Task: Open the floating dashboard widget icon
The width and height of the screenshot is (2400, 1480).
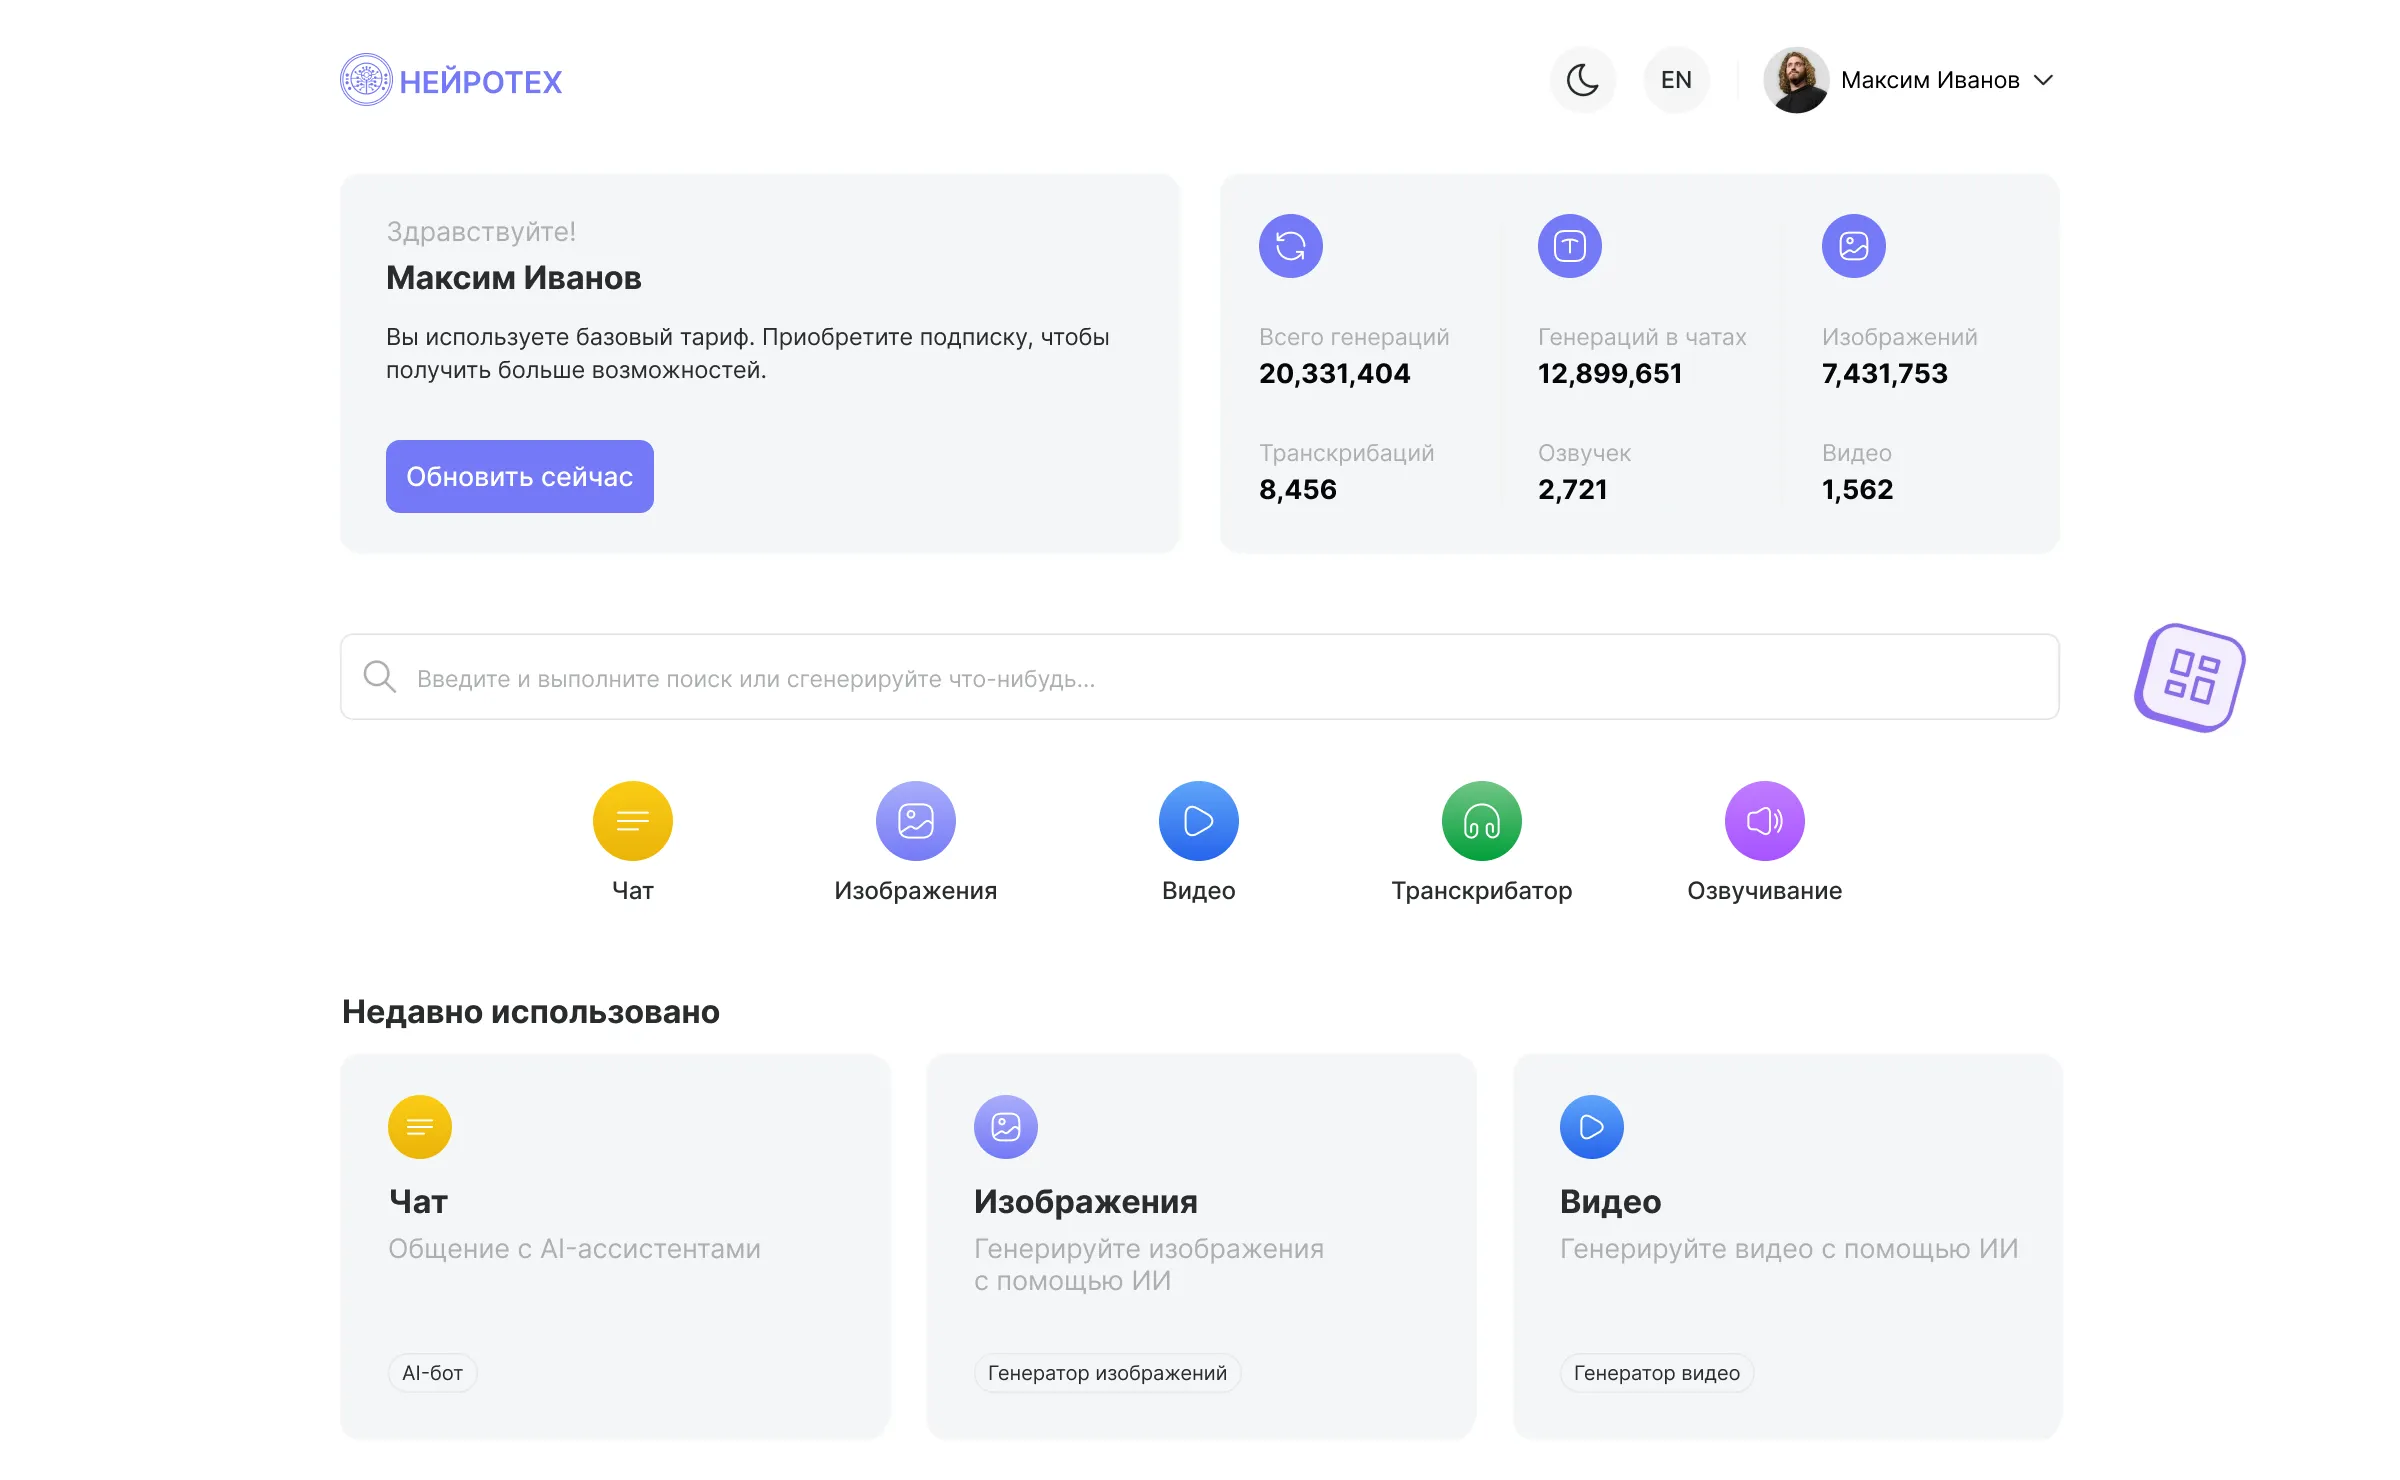Action: coord(2188,678)
